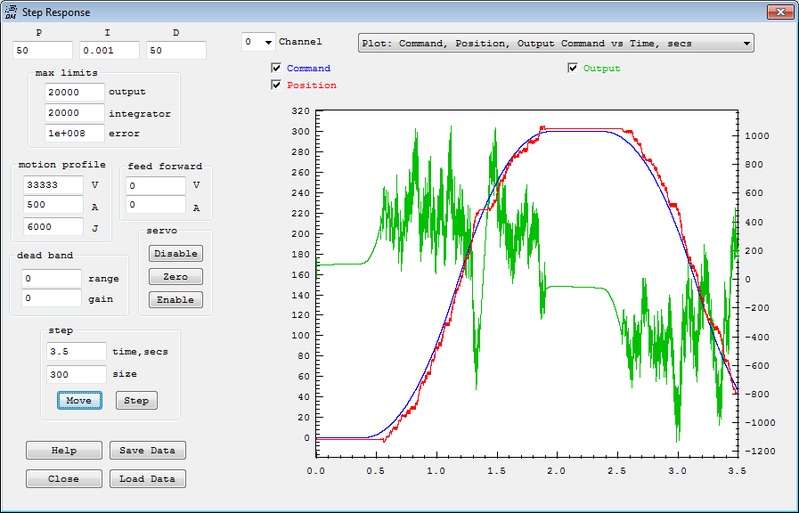Image resolution: width=799 pixels, height=513 pixels.
Task: Click the P gain input field
Action: (x=42, y=50)
